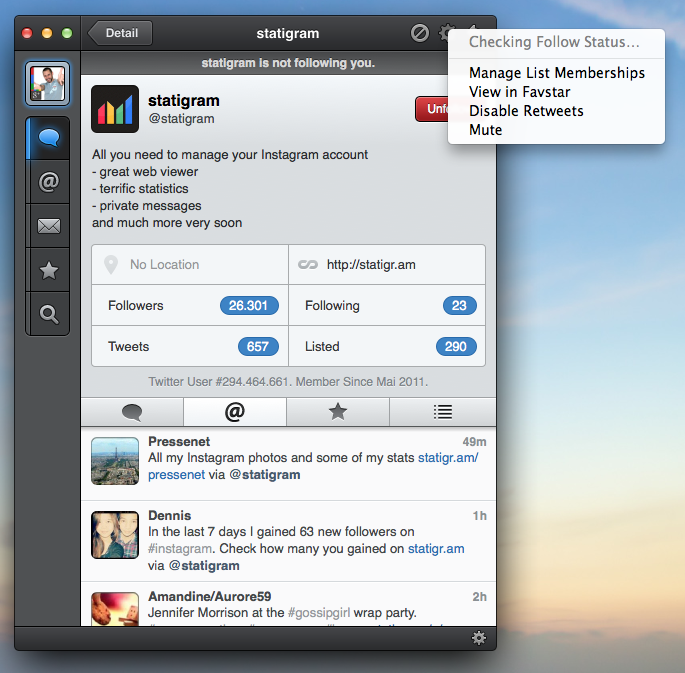Open direct messages envelope icon
This screenshot has height=673, width=685.
coord(48,226)
